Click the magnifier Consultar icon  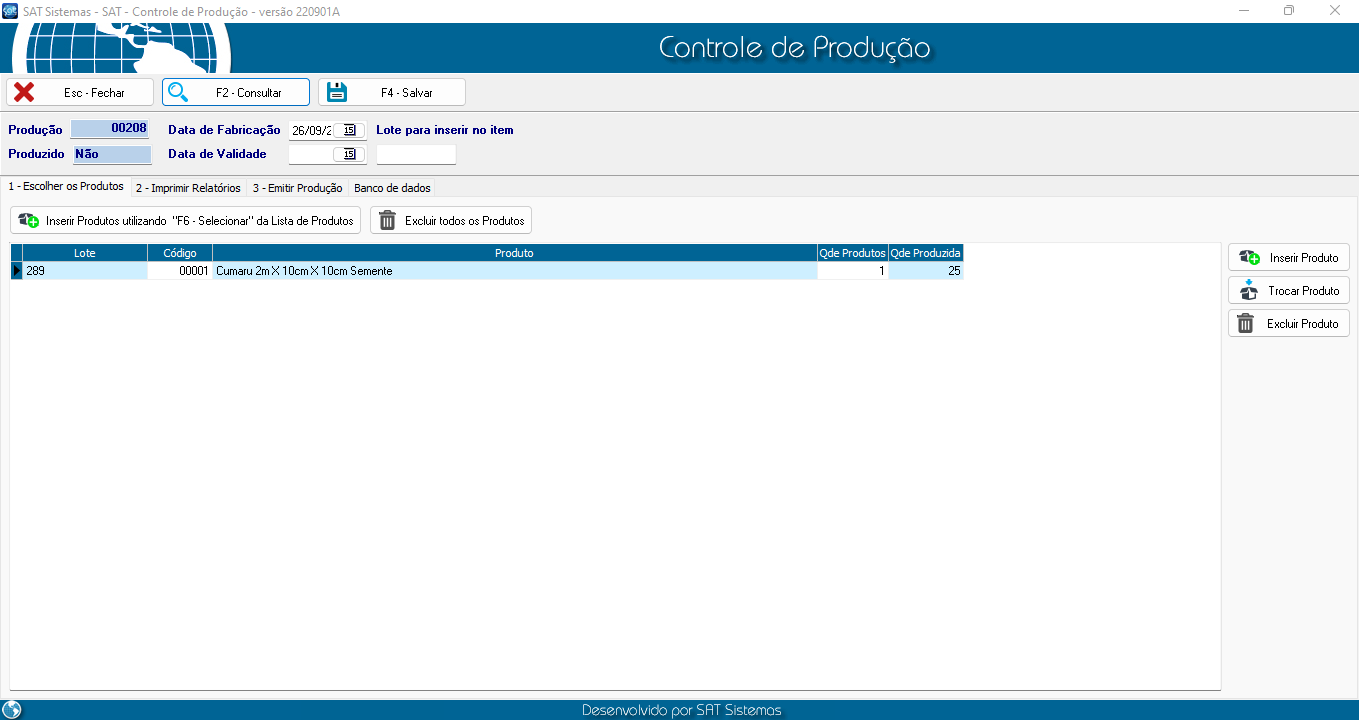click(179, 92)
